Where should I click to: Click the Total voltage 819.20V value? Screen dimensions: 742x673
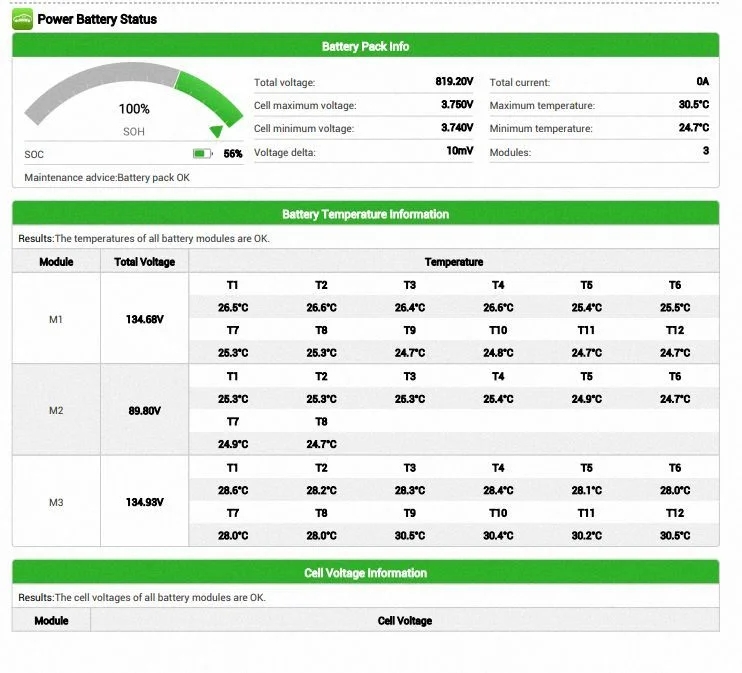coord(454,81)
